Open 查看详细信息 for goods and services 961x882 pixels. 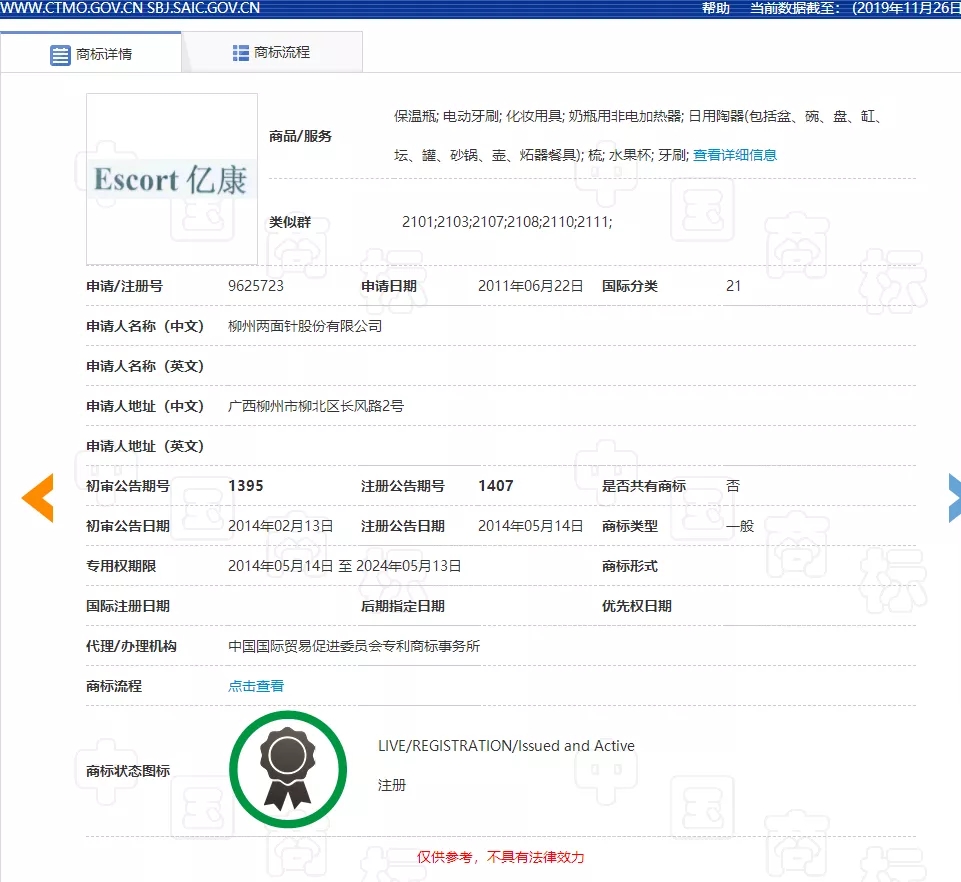coord(735,155)
